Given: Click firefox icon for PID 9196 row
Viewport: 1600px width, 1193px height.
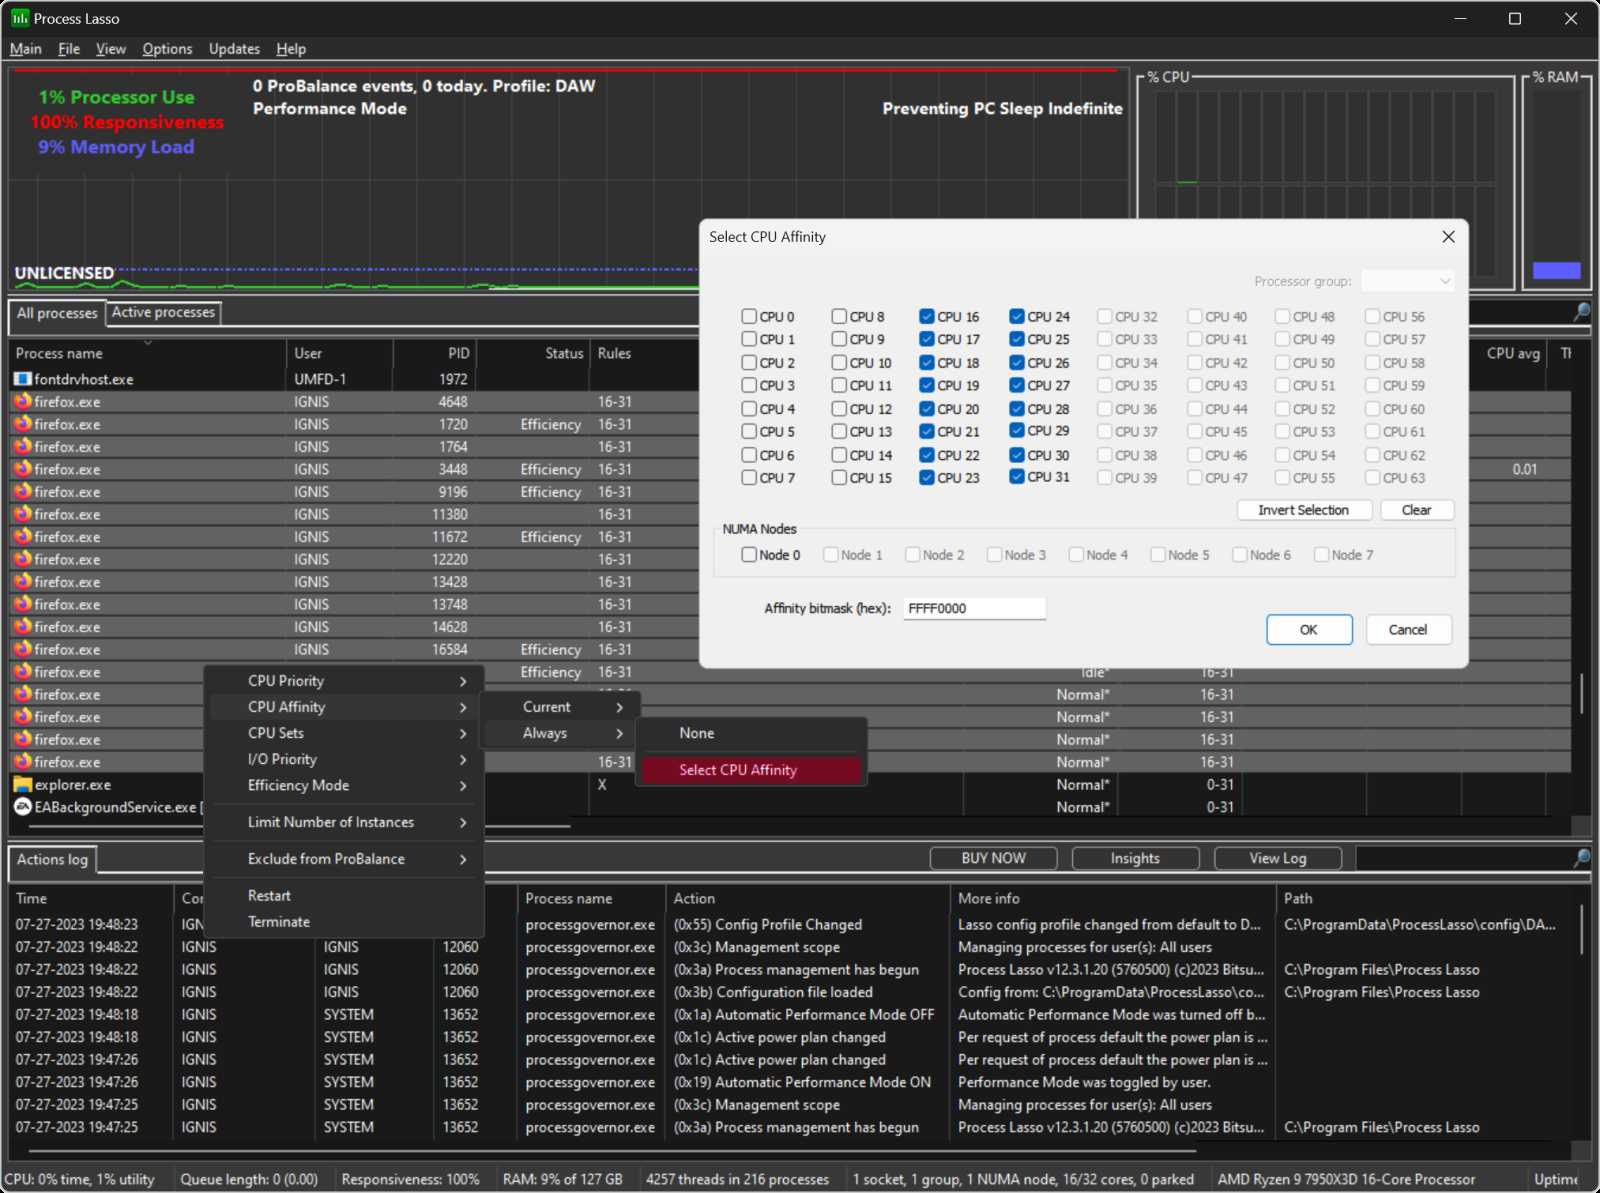Looking at the screenshot, I should [x=23, y=491].
